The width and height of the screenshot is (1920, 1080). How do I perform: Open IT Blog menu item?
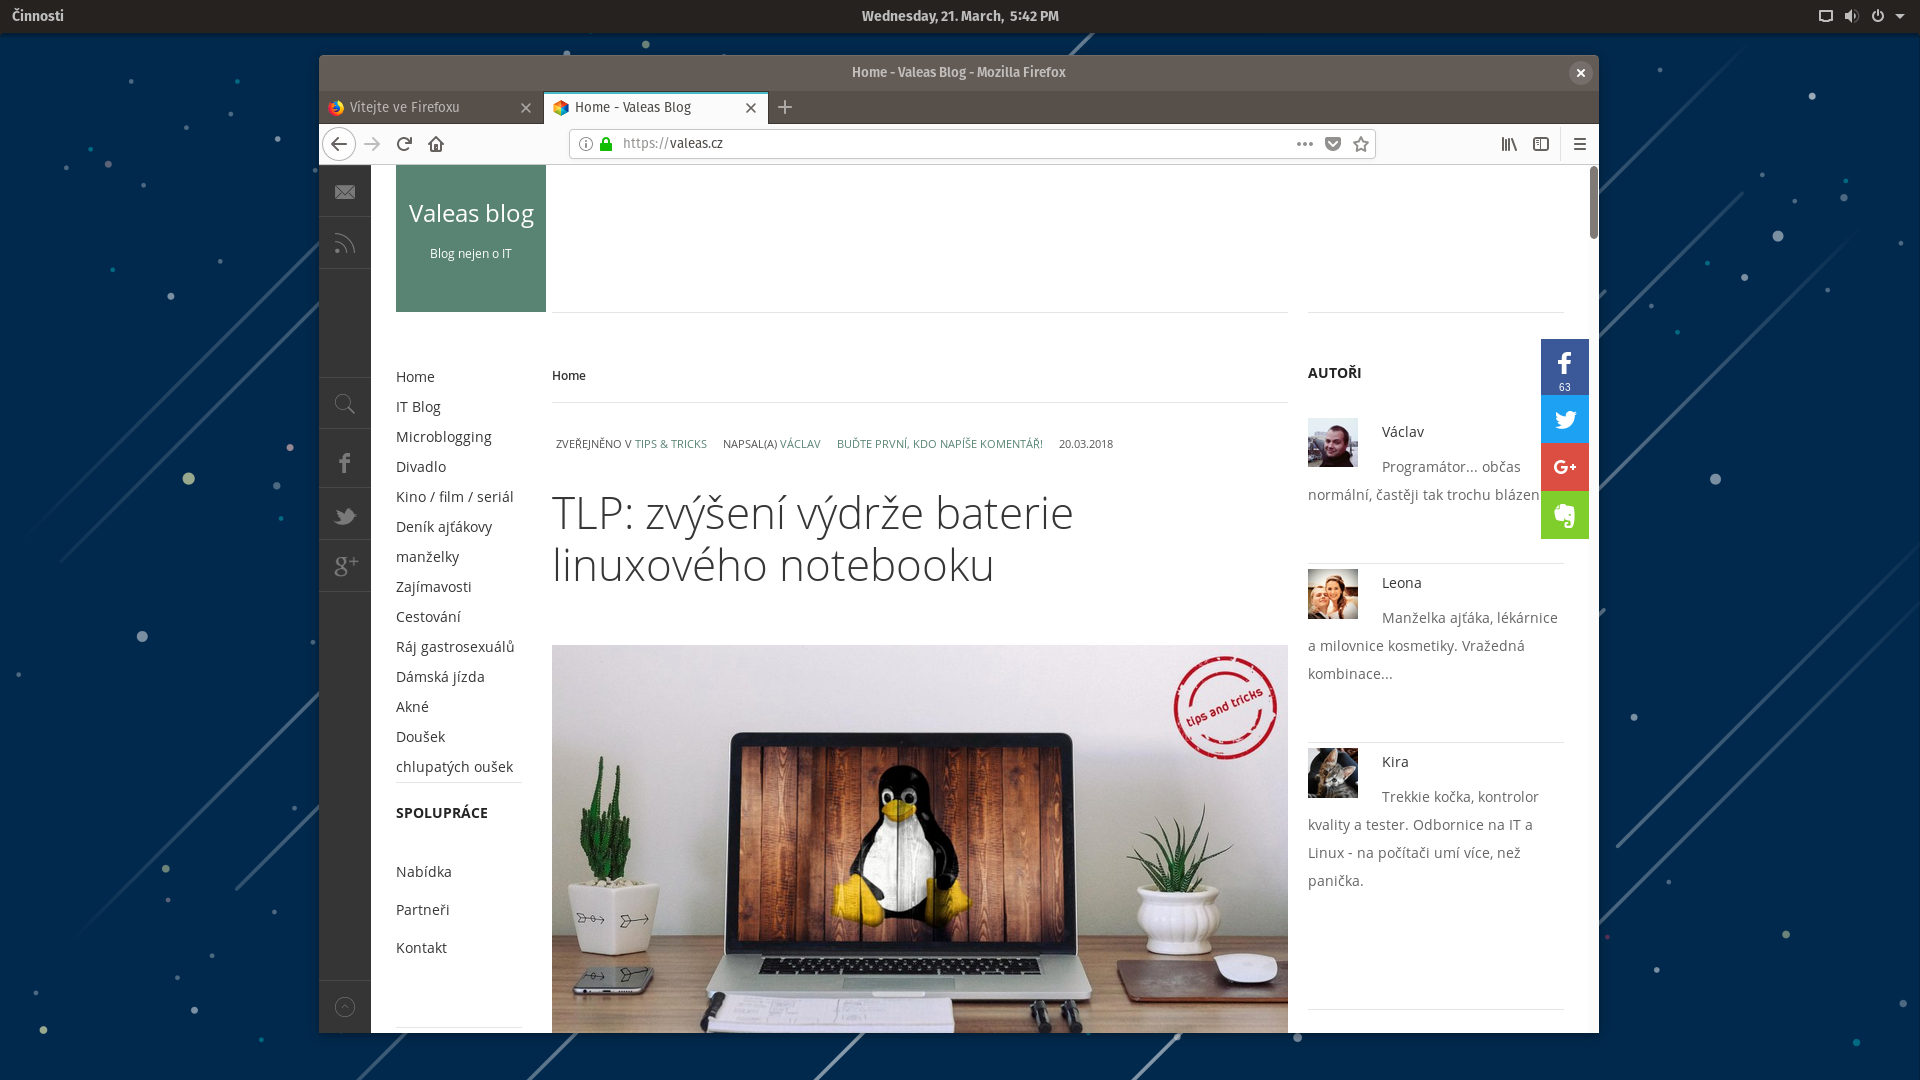(418, 407)
